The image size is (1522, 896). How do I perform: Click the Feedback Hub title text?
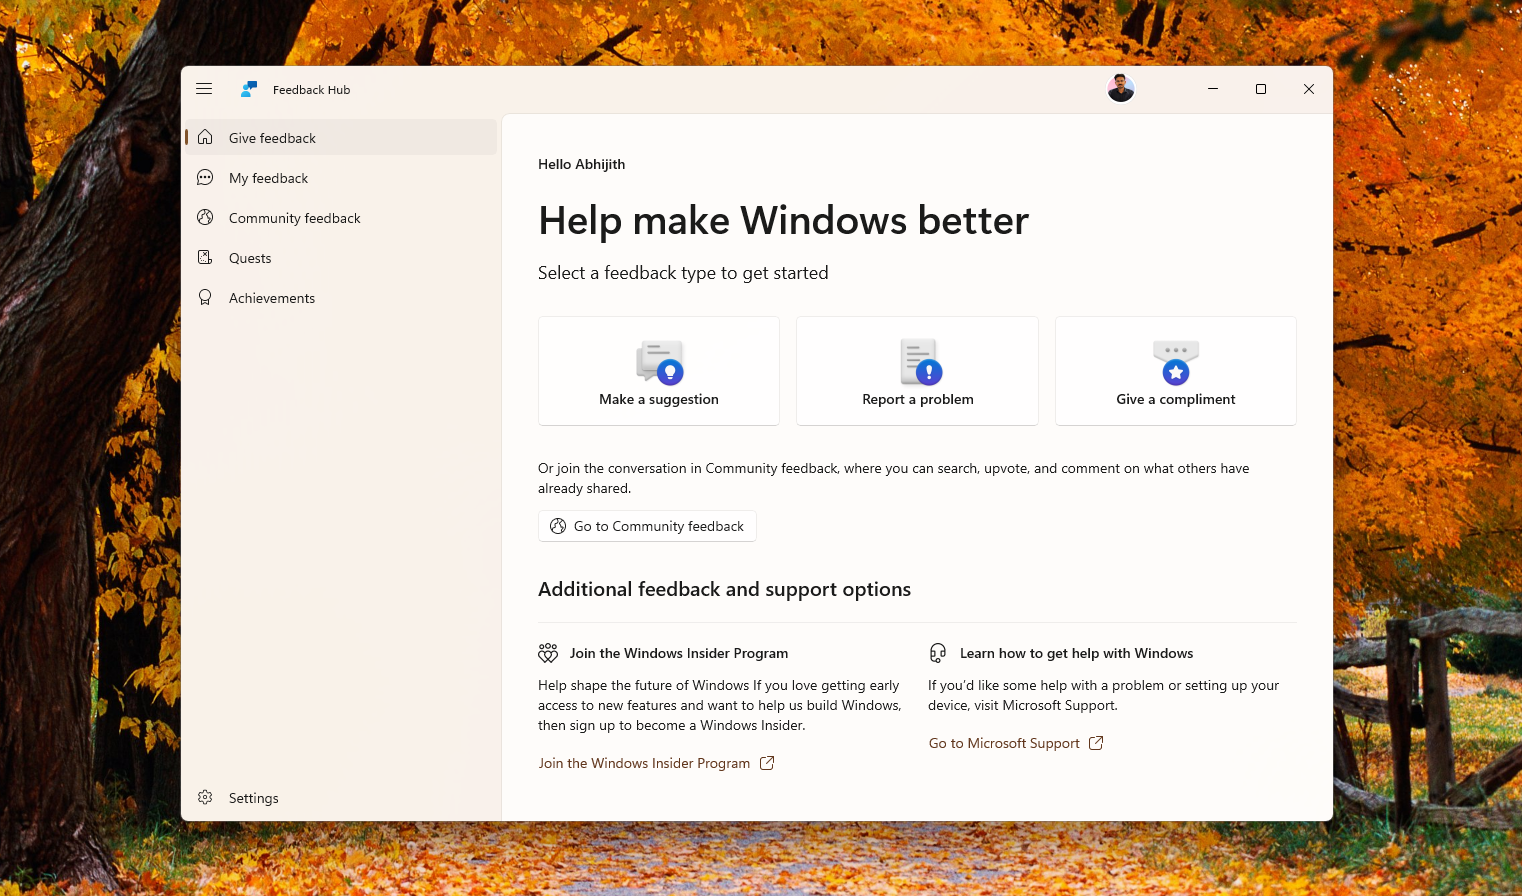click(311, 90)
